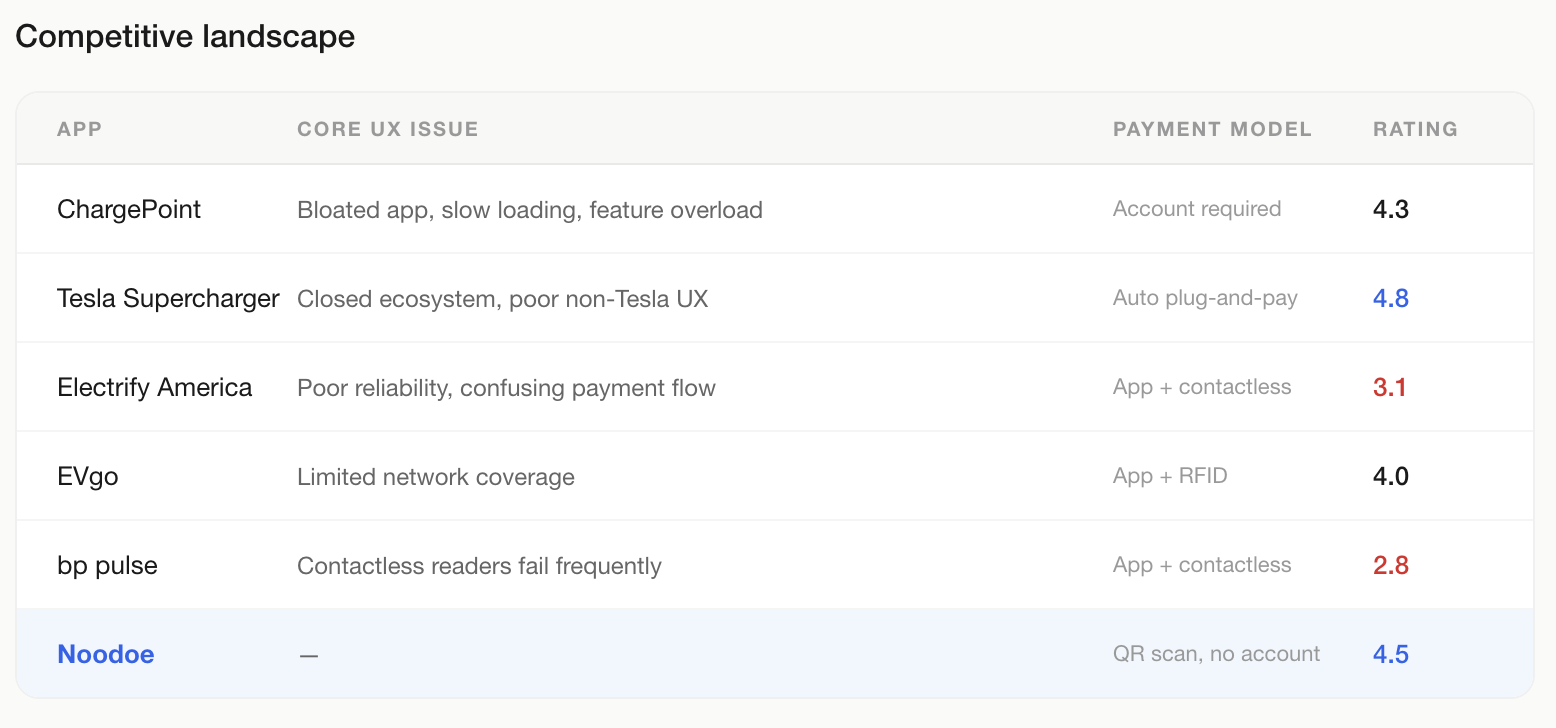Image resolution: width=1556 pixels, height=728 pixels.
Task: Click Electrify America's 3.1 rating
Action: [x=1390, y=387]
